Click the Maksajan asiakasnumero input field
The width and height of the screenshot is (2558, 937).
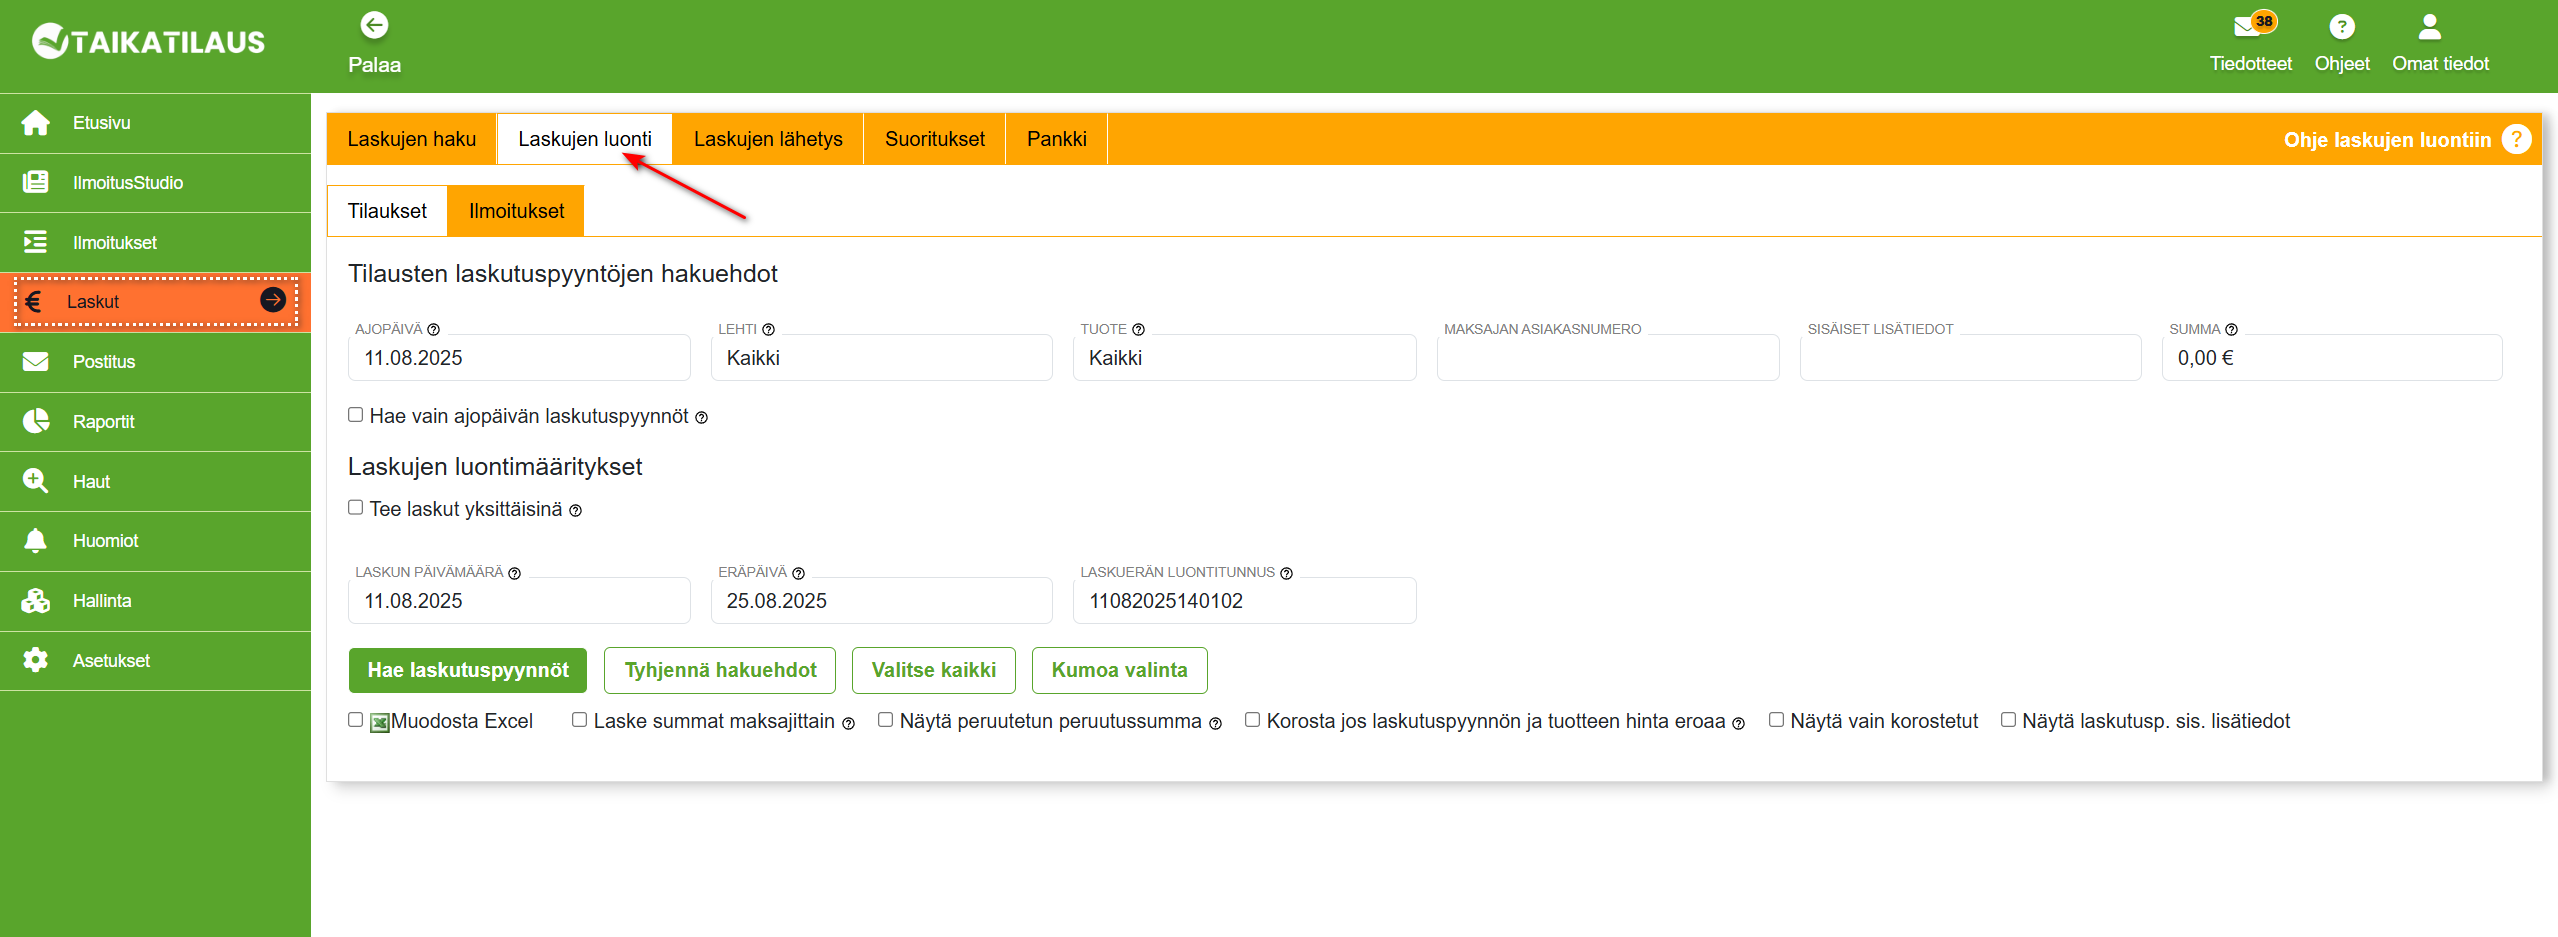click(1607, 358)
